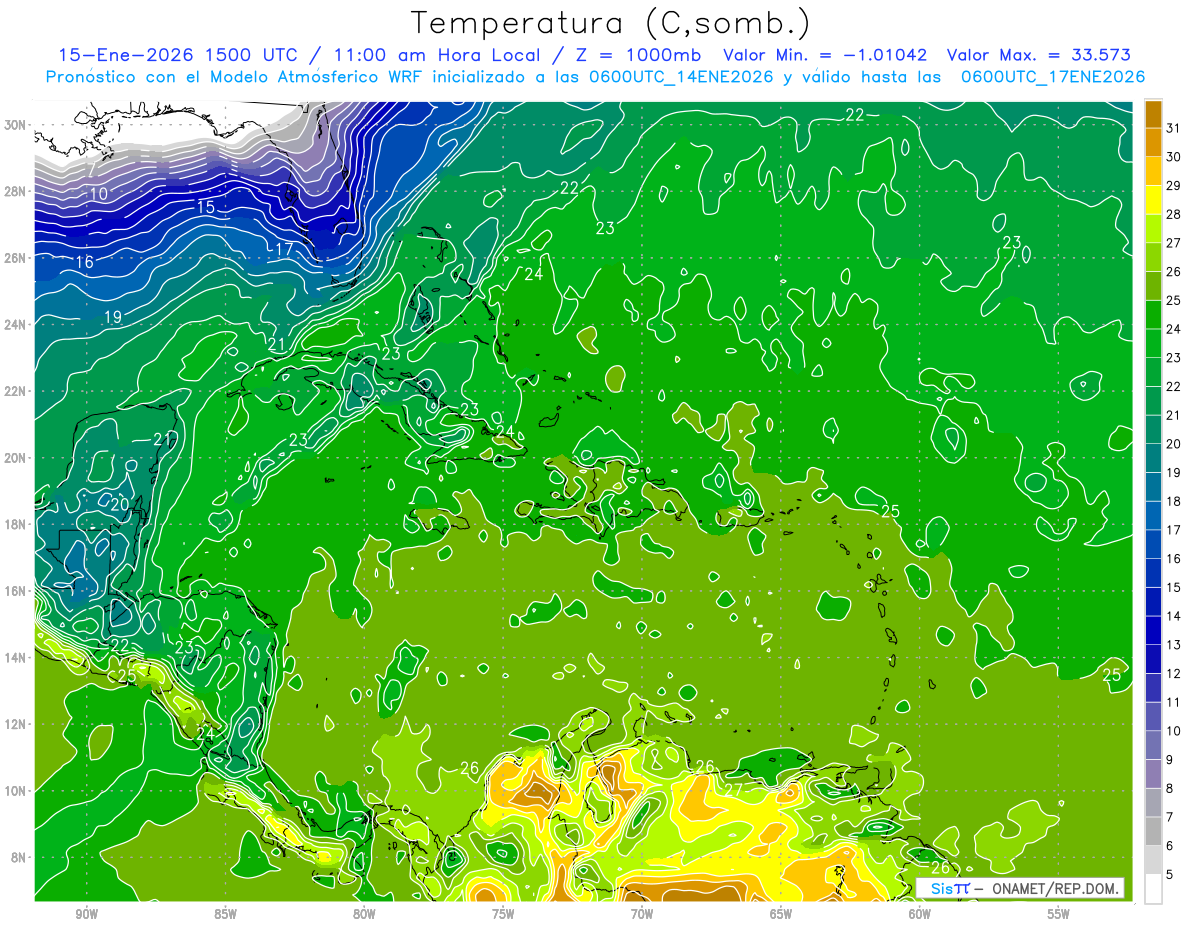Pick the dark blue swatch between legend 13 and 14

(1153, 631)
